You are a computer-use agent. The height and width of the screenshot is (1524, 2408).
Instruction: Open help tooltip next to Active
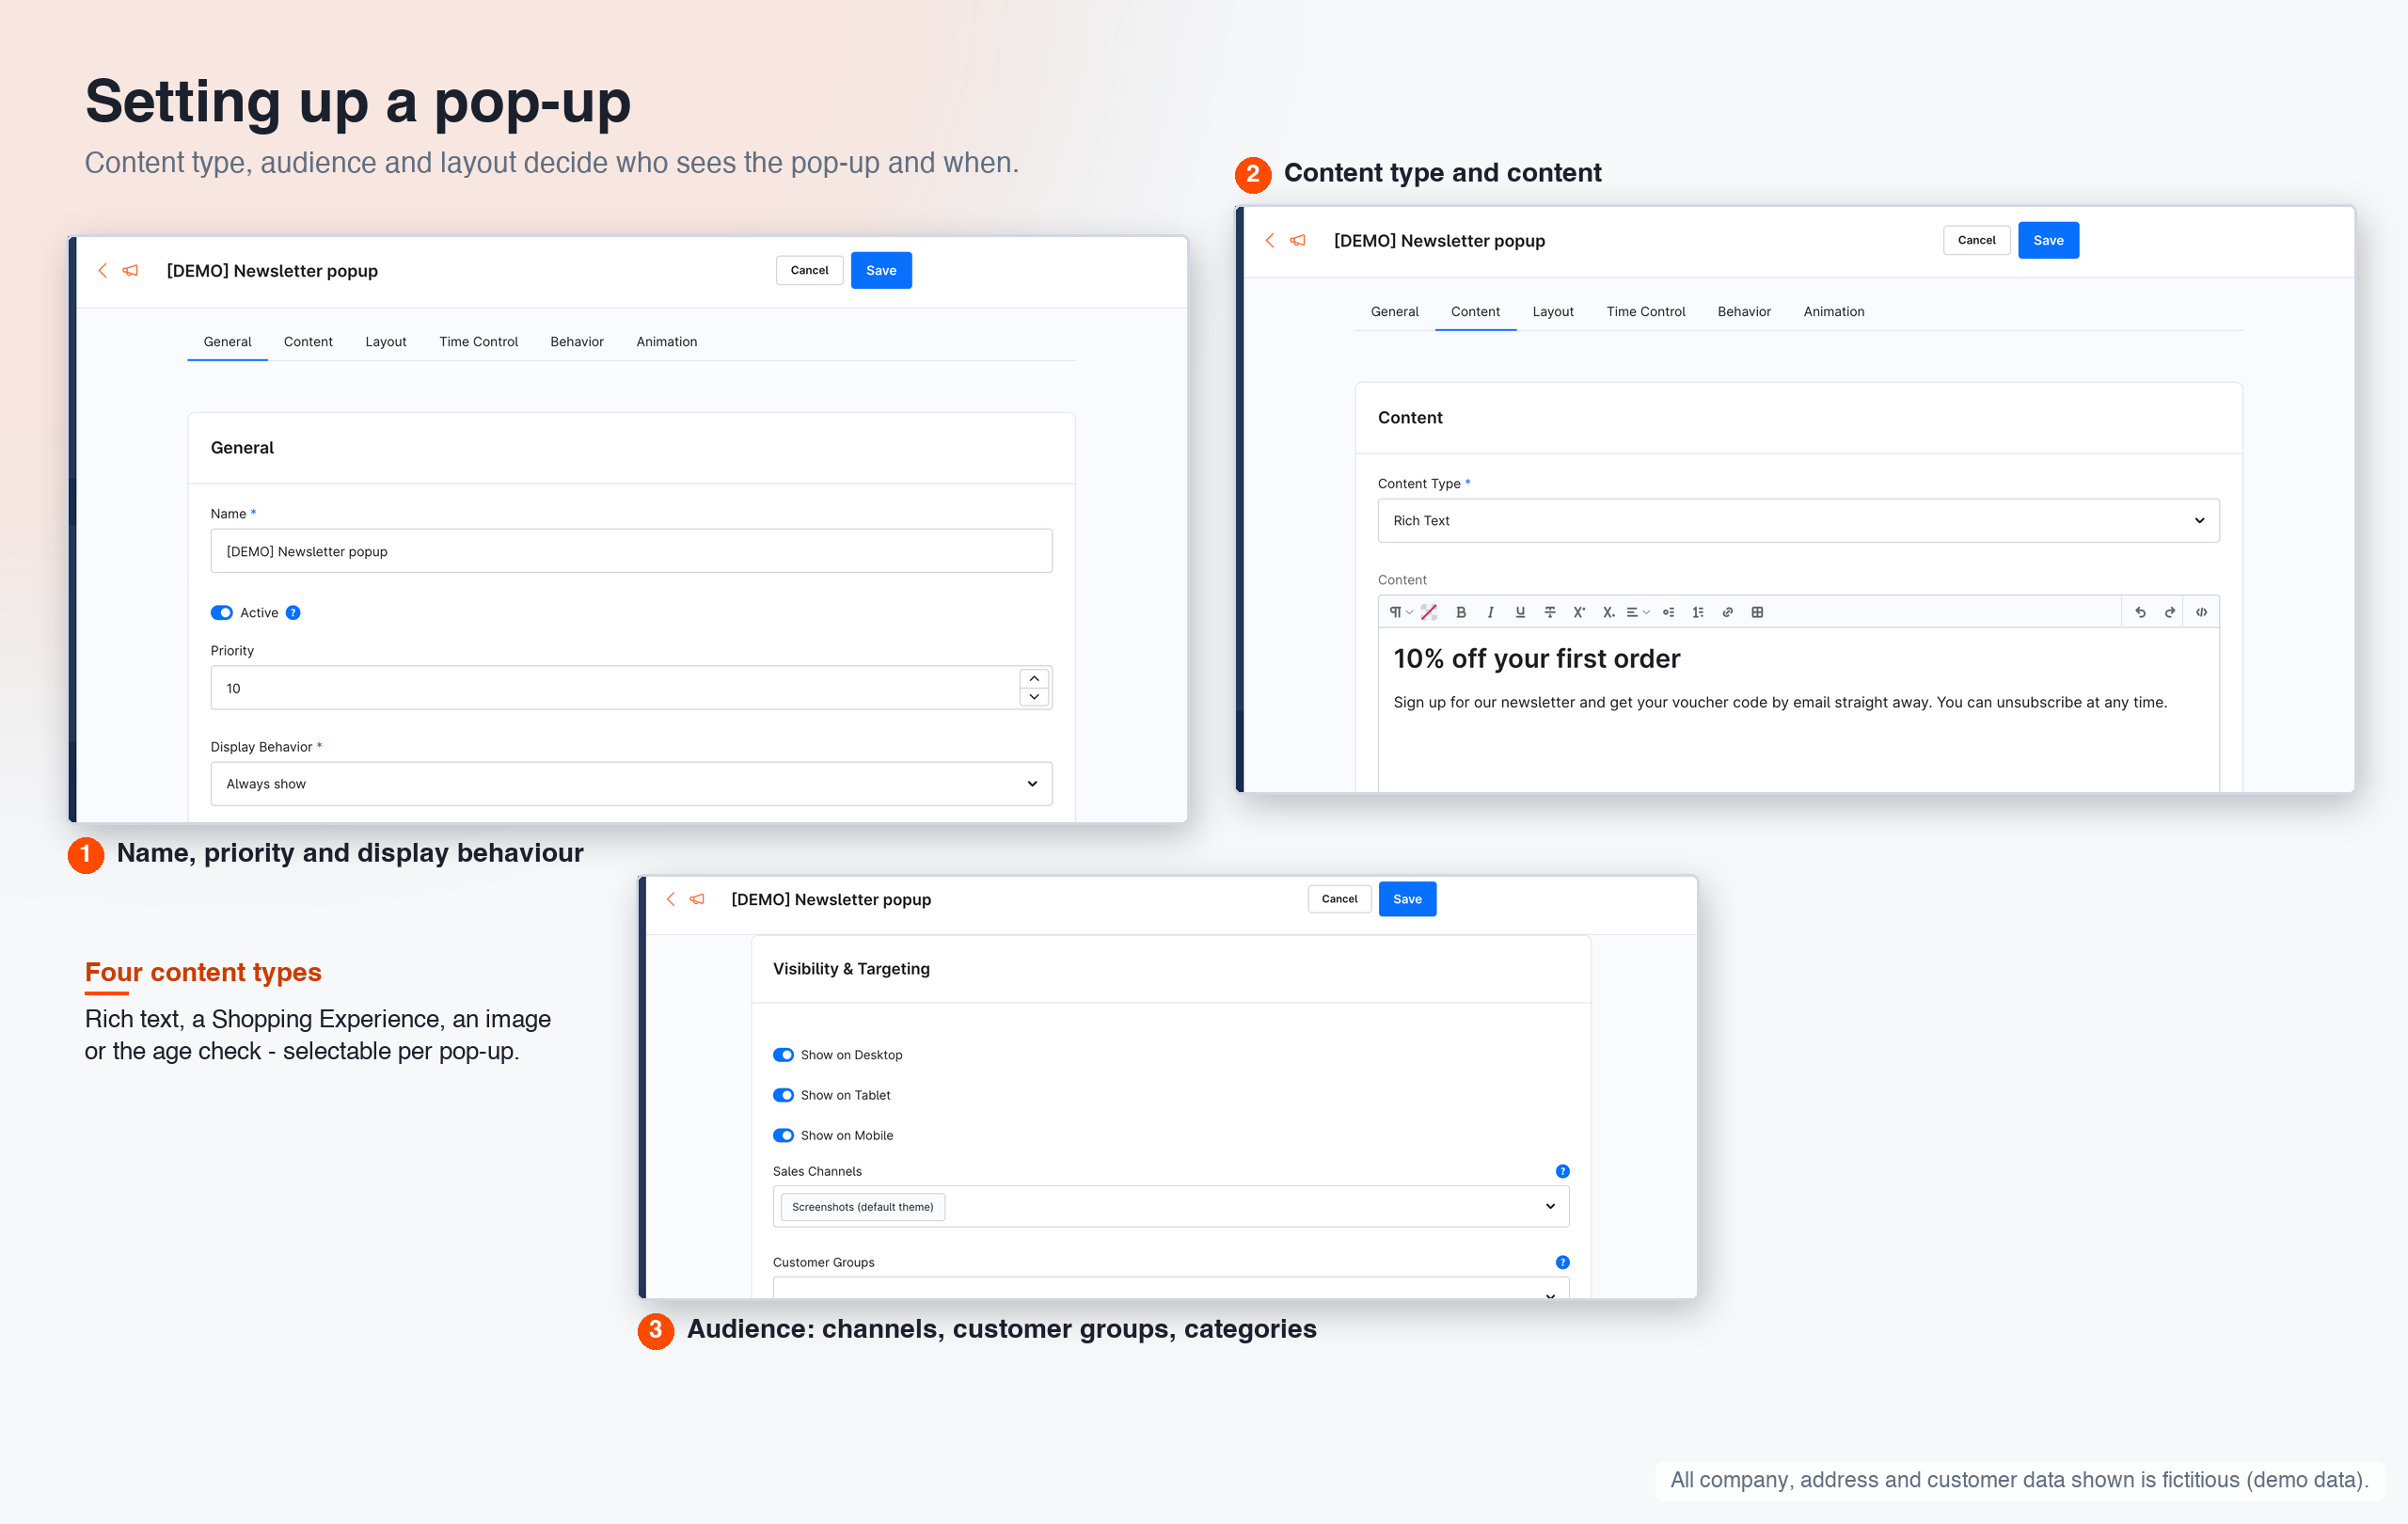[293, 613]
